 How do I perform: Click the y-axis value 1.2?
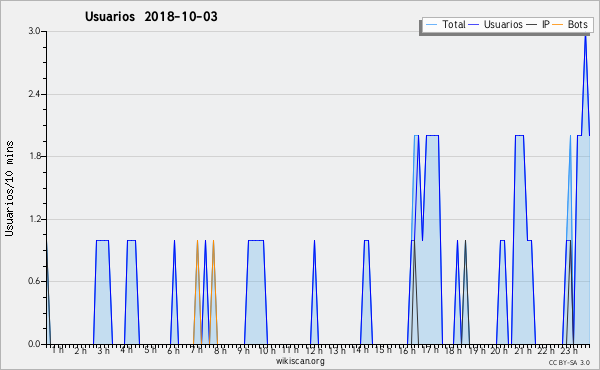pyautogui.click(x=34, y=219)
